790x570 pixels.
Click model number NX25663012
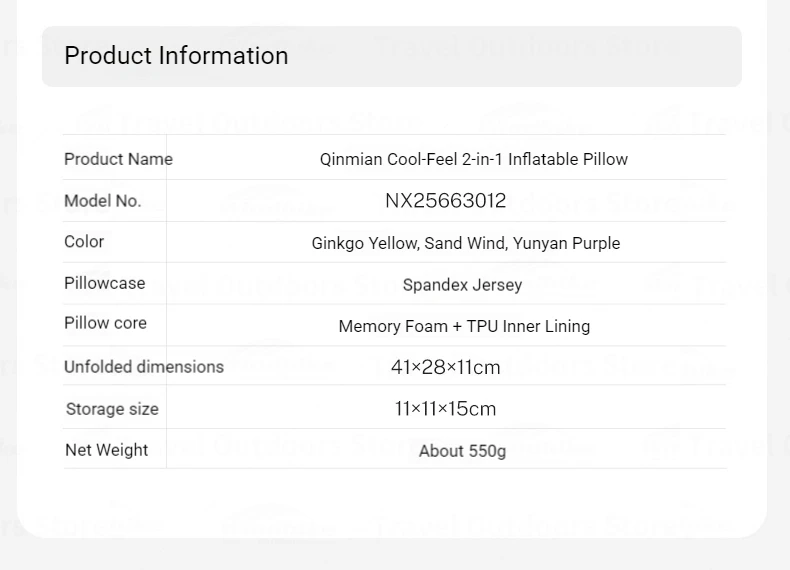(445, 201)
